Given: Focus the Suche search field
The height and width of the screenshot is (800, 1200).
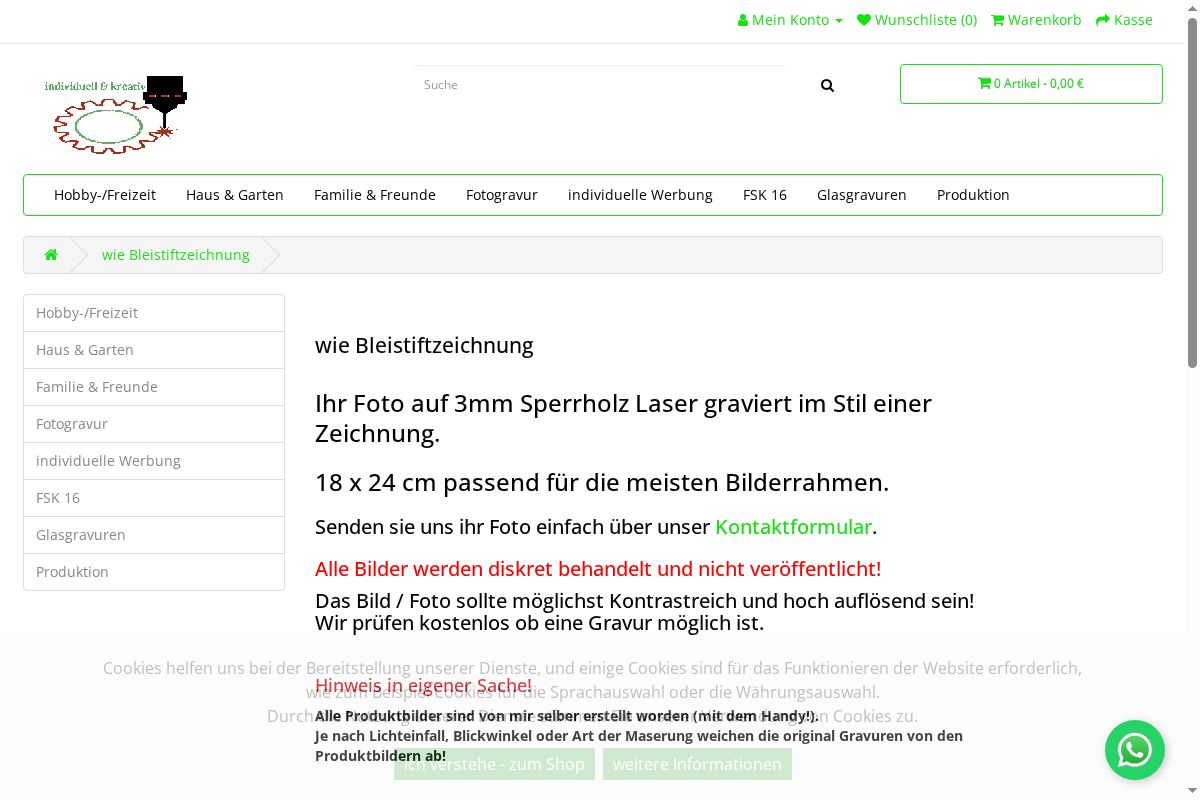Looking at the screenshot, I should (x=600, y=85).
